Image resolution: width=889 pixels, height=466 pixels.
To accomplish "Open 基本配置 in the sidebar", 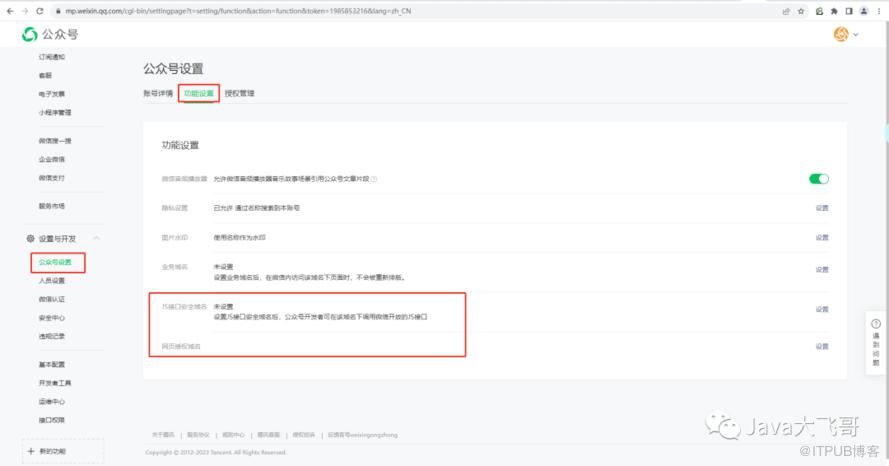I will [x=52, y=365].
